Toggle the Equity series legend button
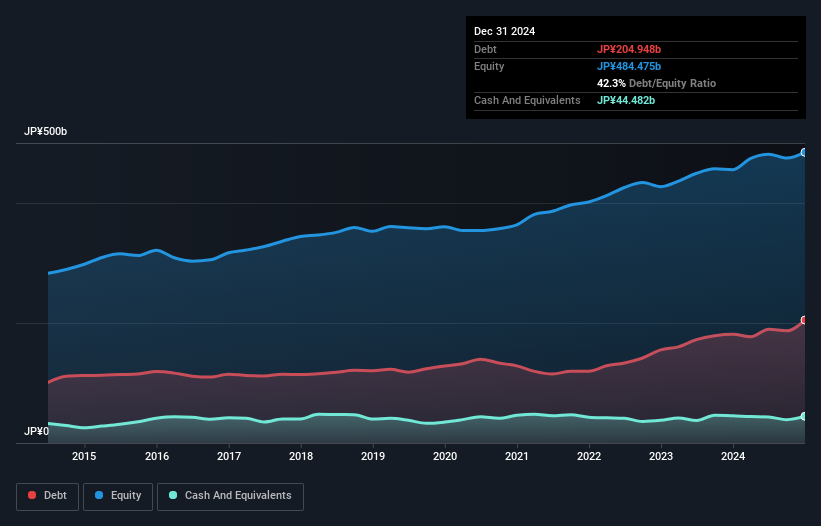This screenshot has width=821, height=526. 118,496
